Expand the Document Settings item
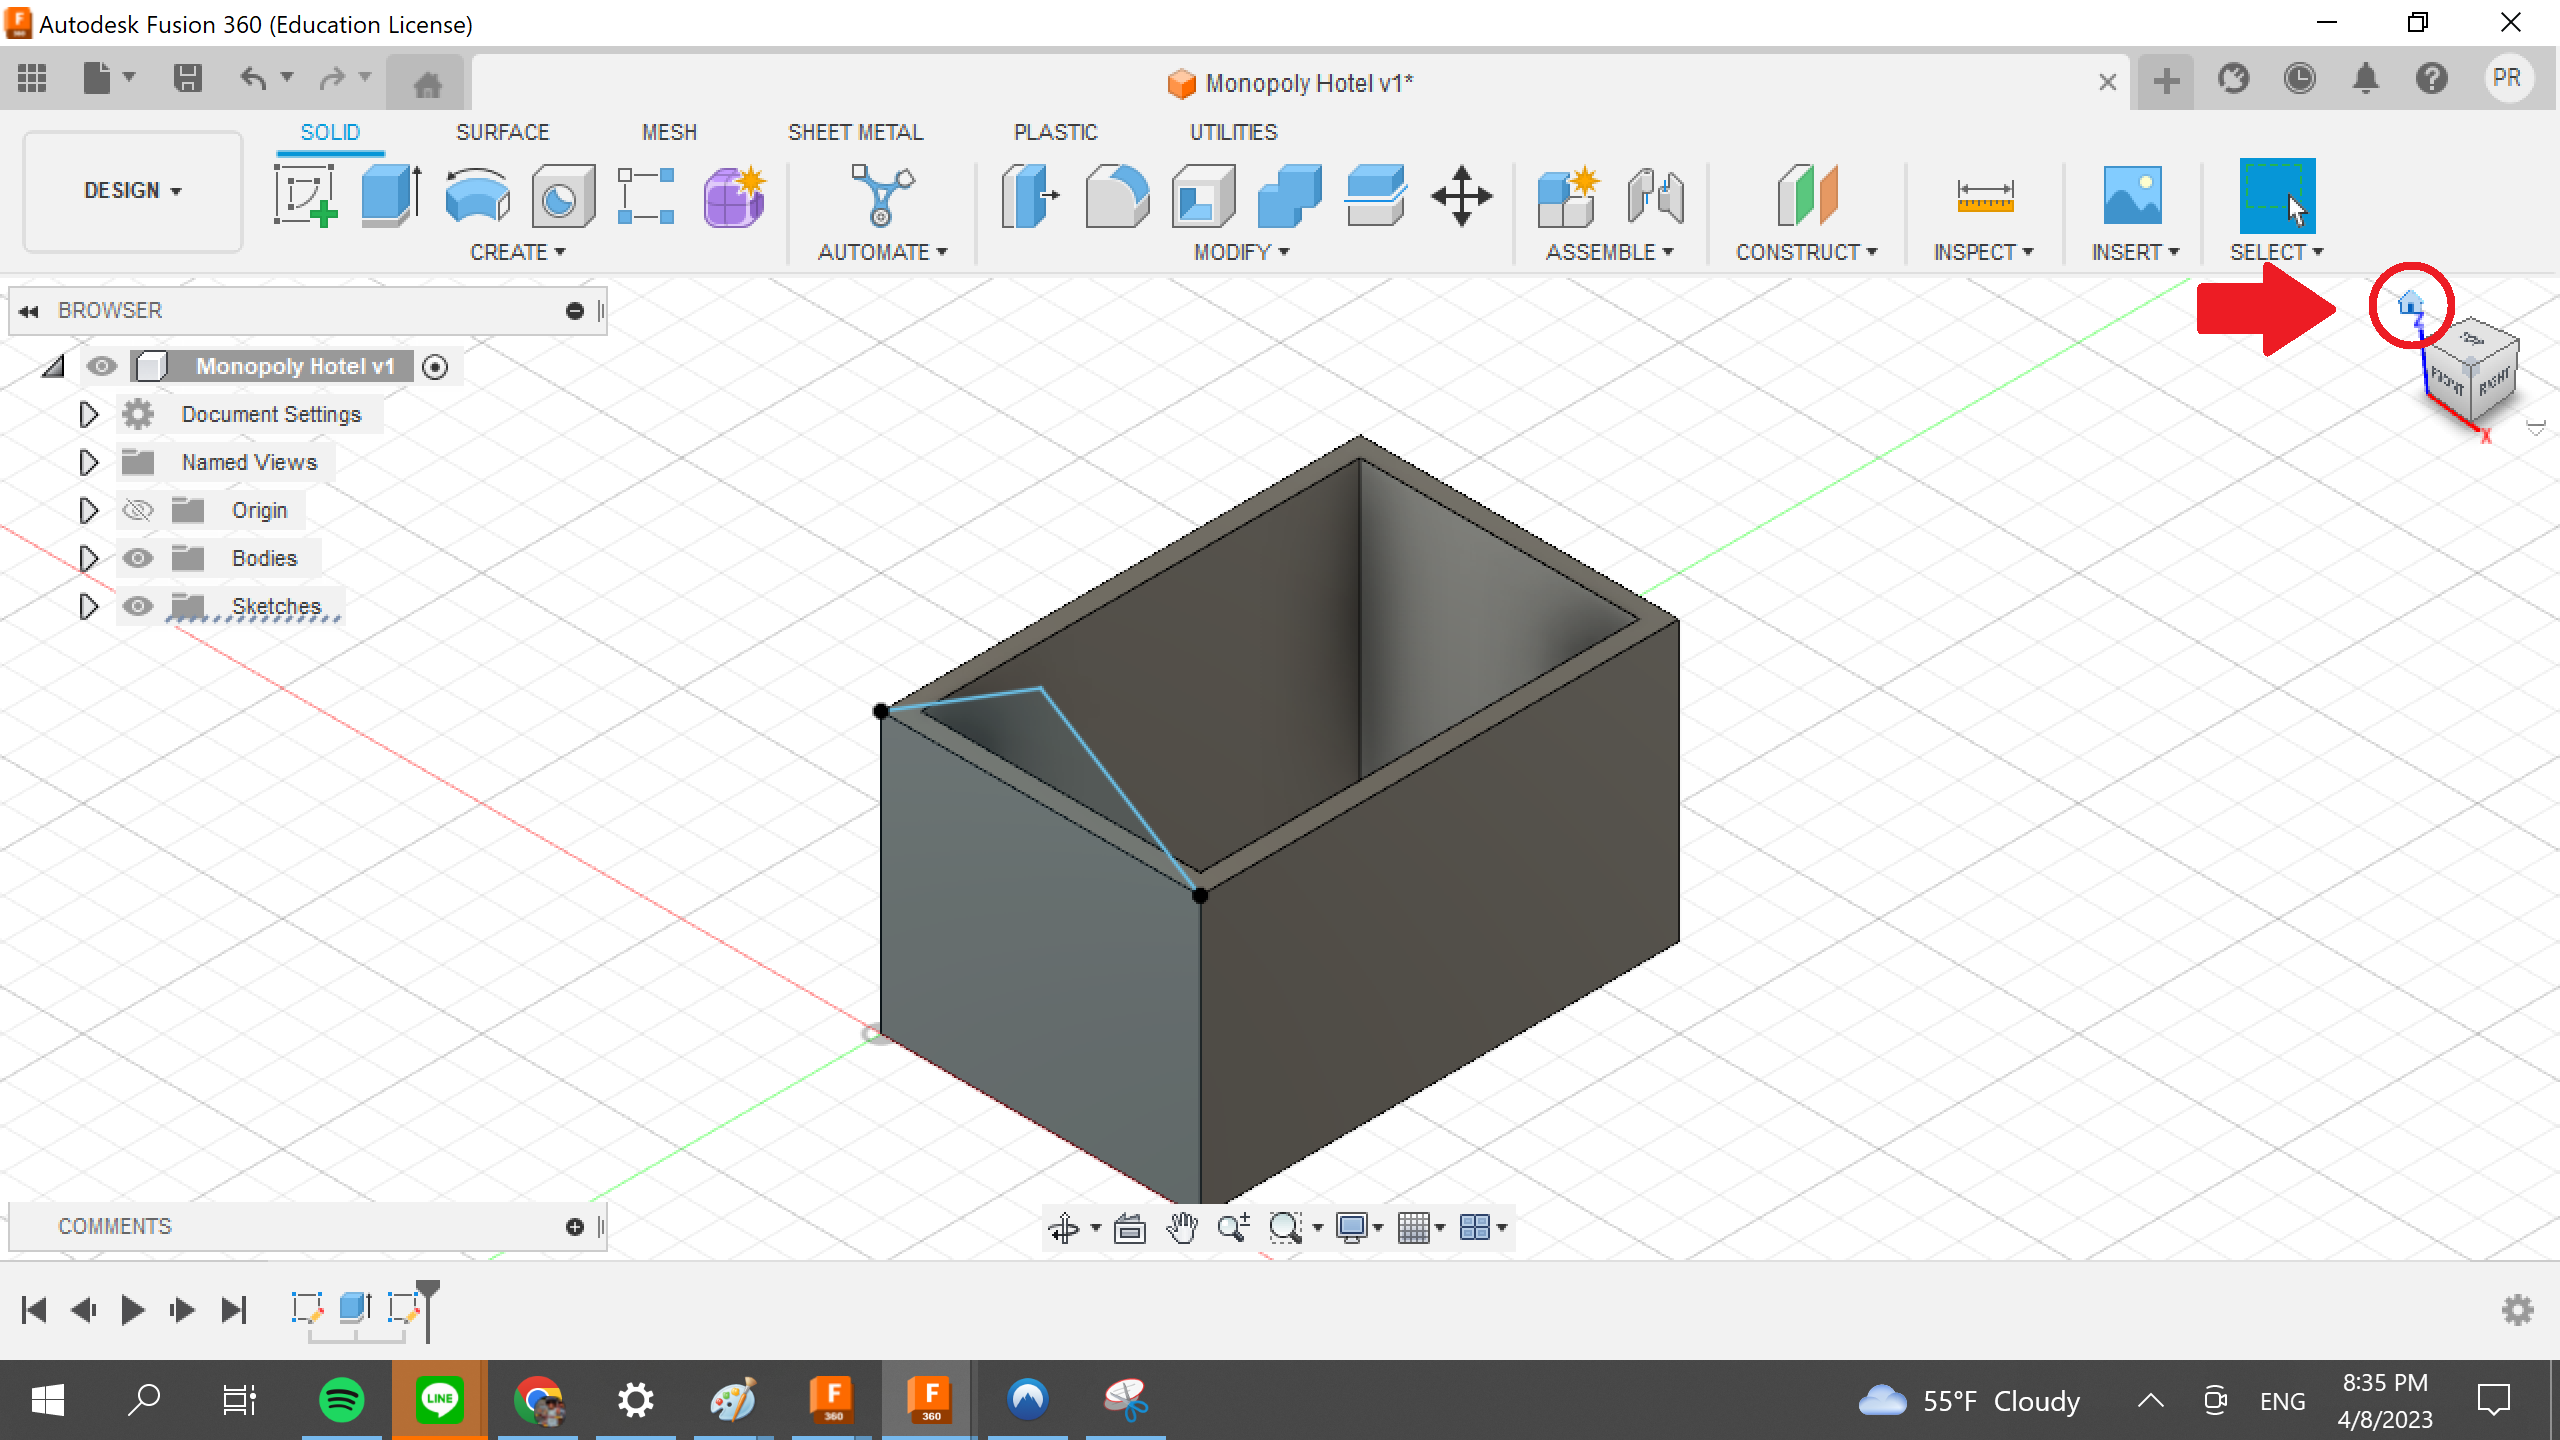This screenshot has height=1440, width=2560. (x=87, y=414)
